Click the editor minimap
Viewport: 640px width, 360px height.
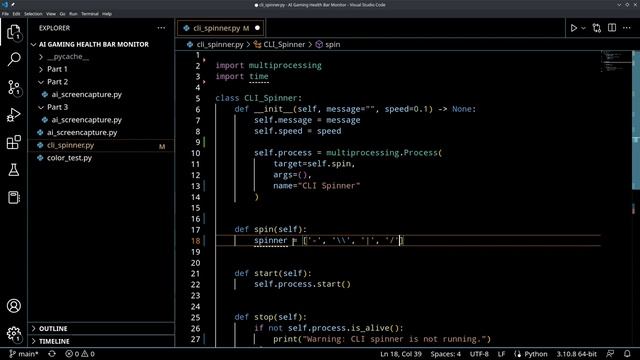(x=616, y=61)
